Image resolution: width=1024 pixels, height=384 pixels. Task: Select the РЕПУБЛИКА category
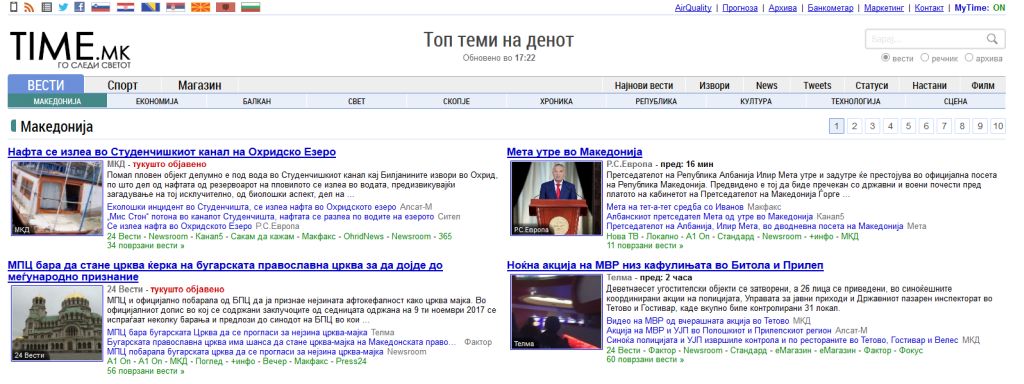tap(656, 101)
